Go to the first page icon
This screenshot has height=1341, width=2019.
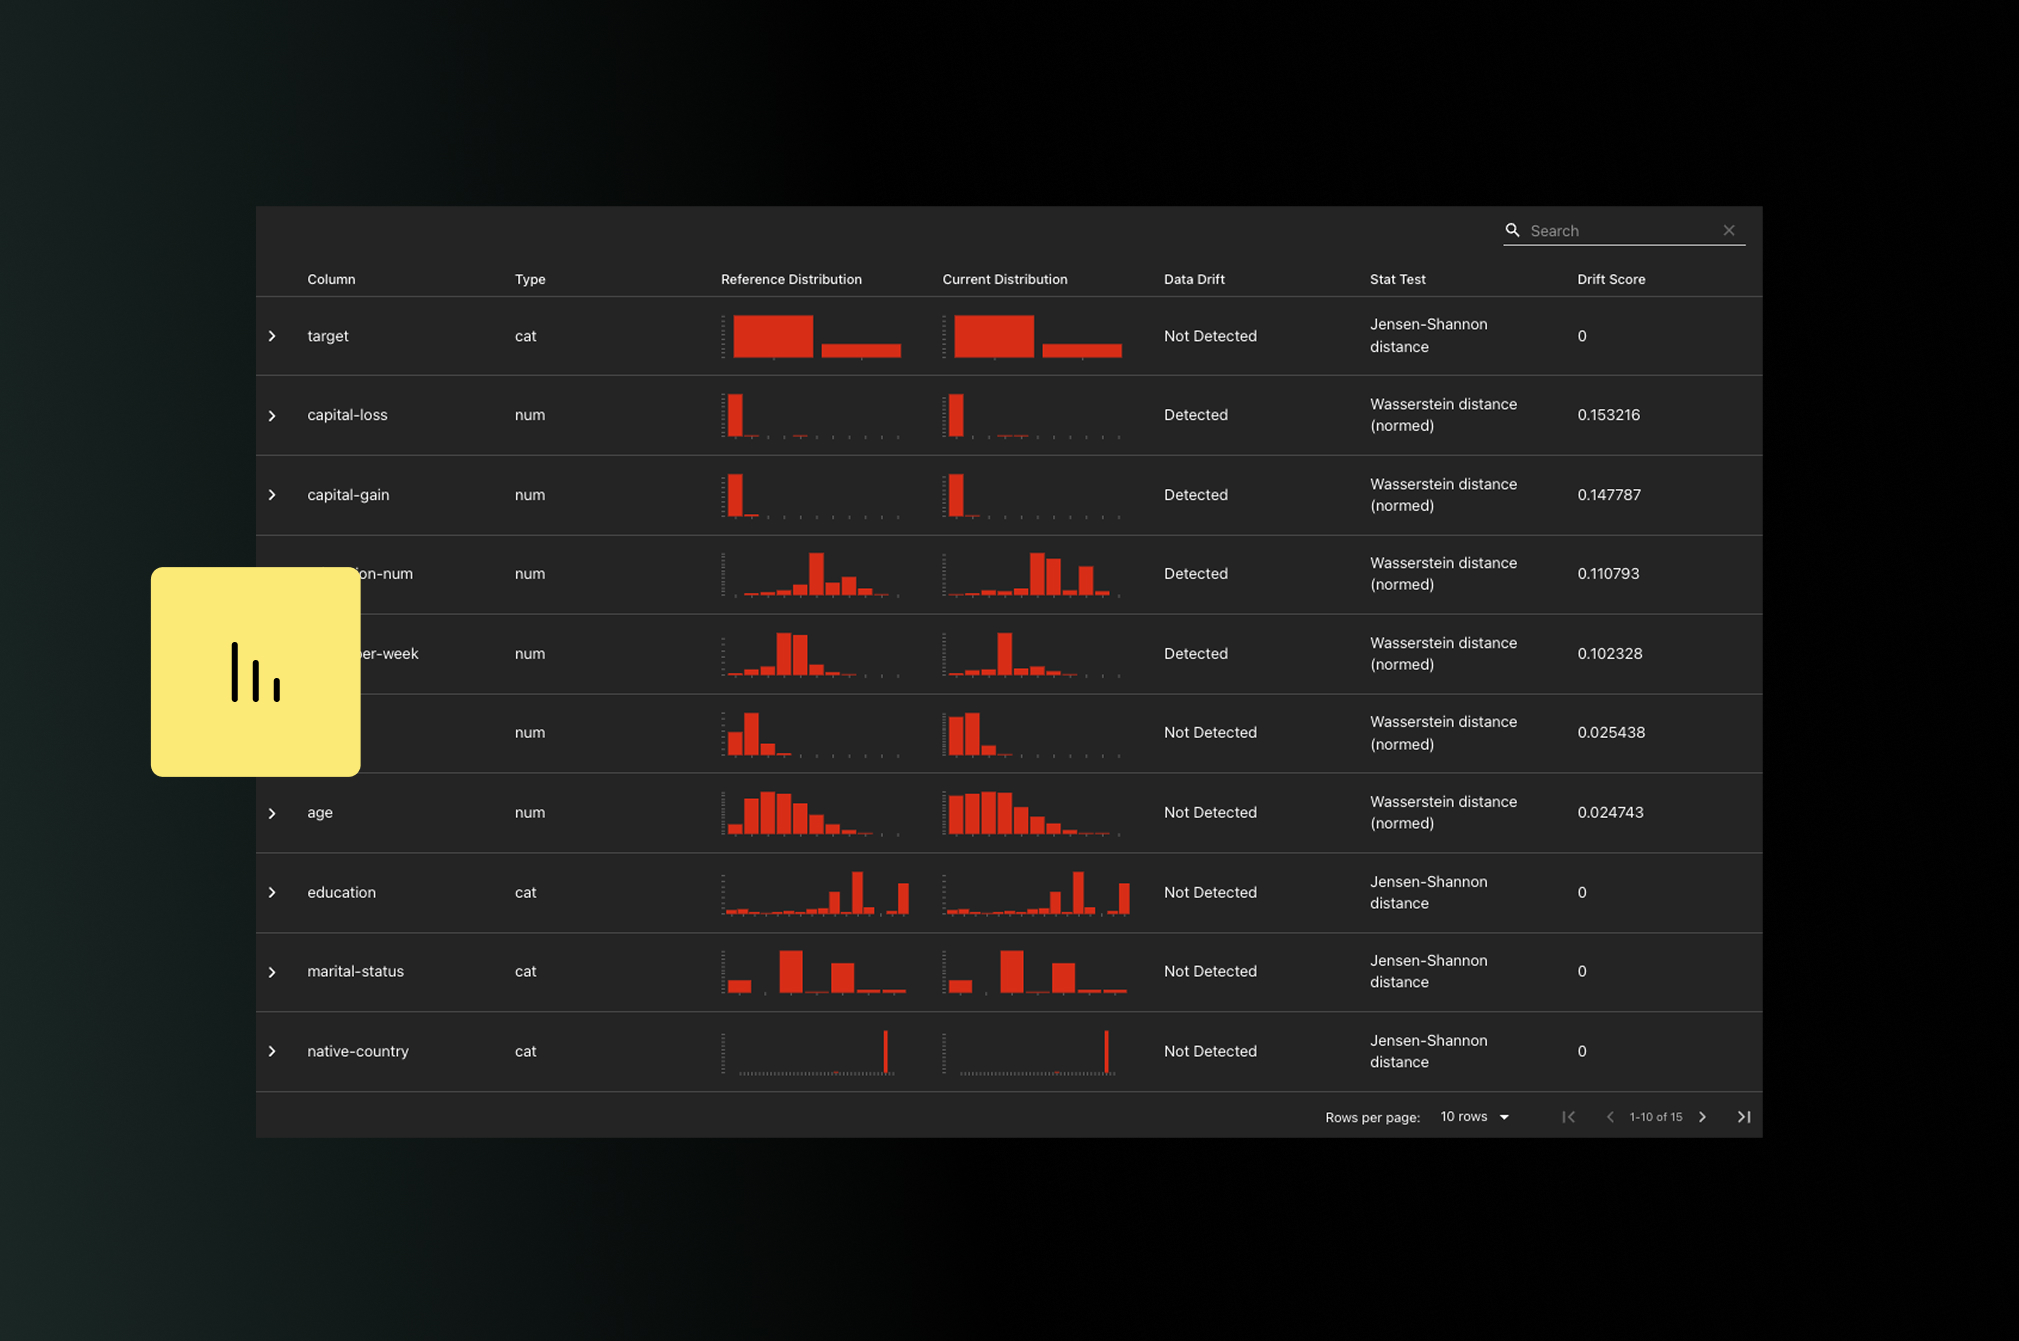(1568, 1117)
